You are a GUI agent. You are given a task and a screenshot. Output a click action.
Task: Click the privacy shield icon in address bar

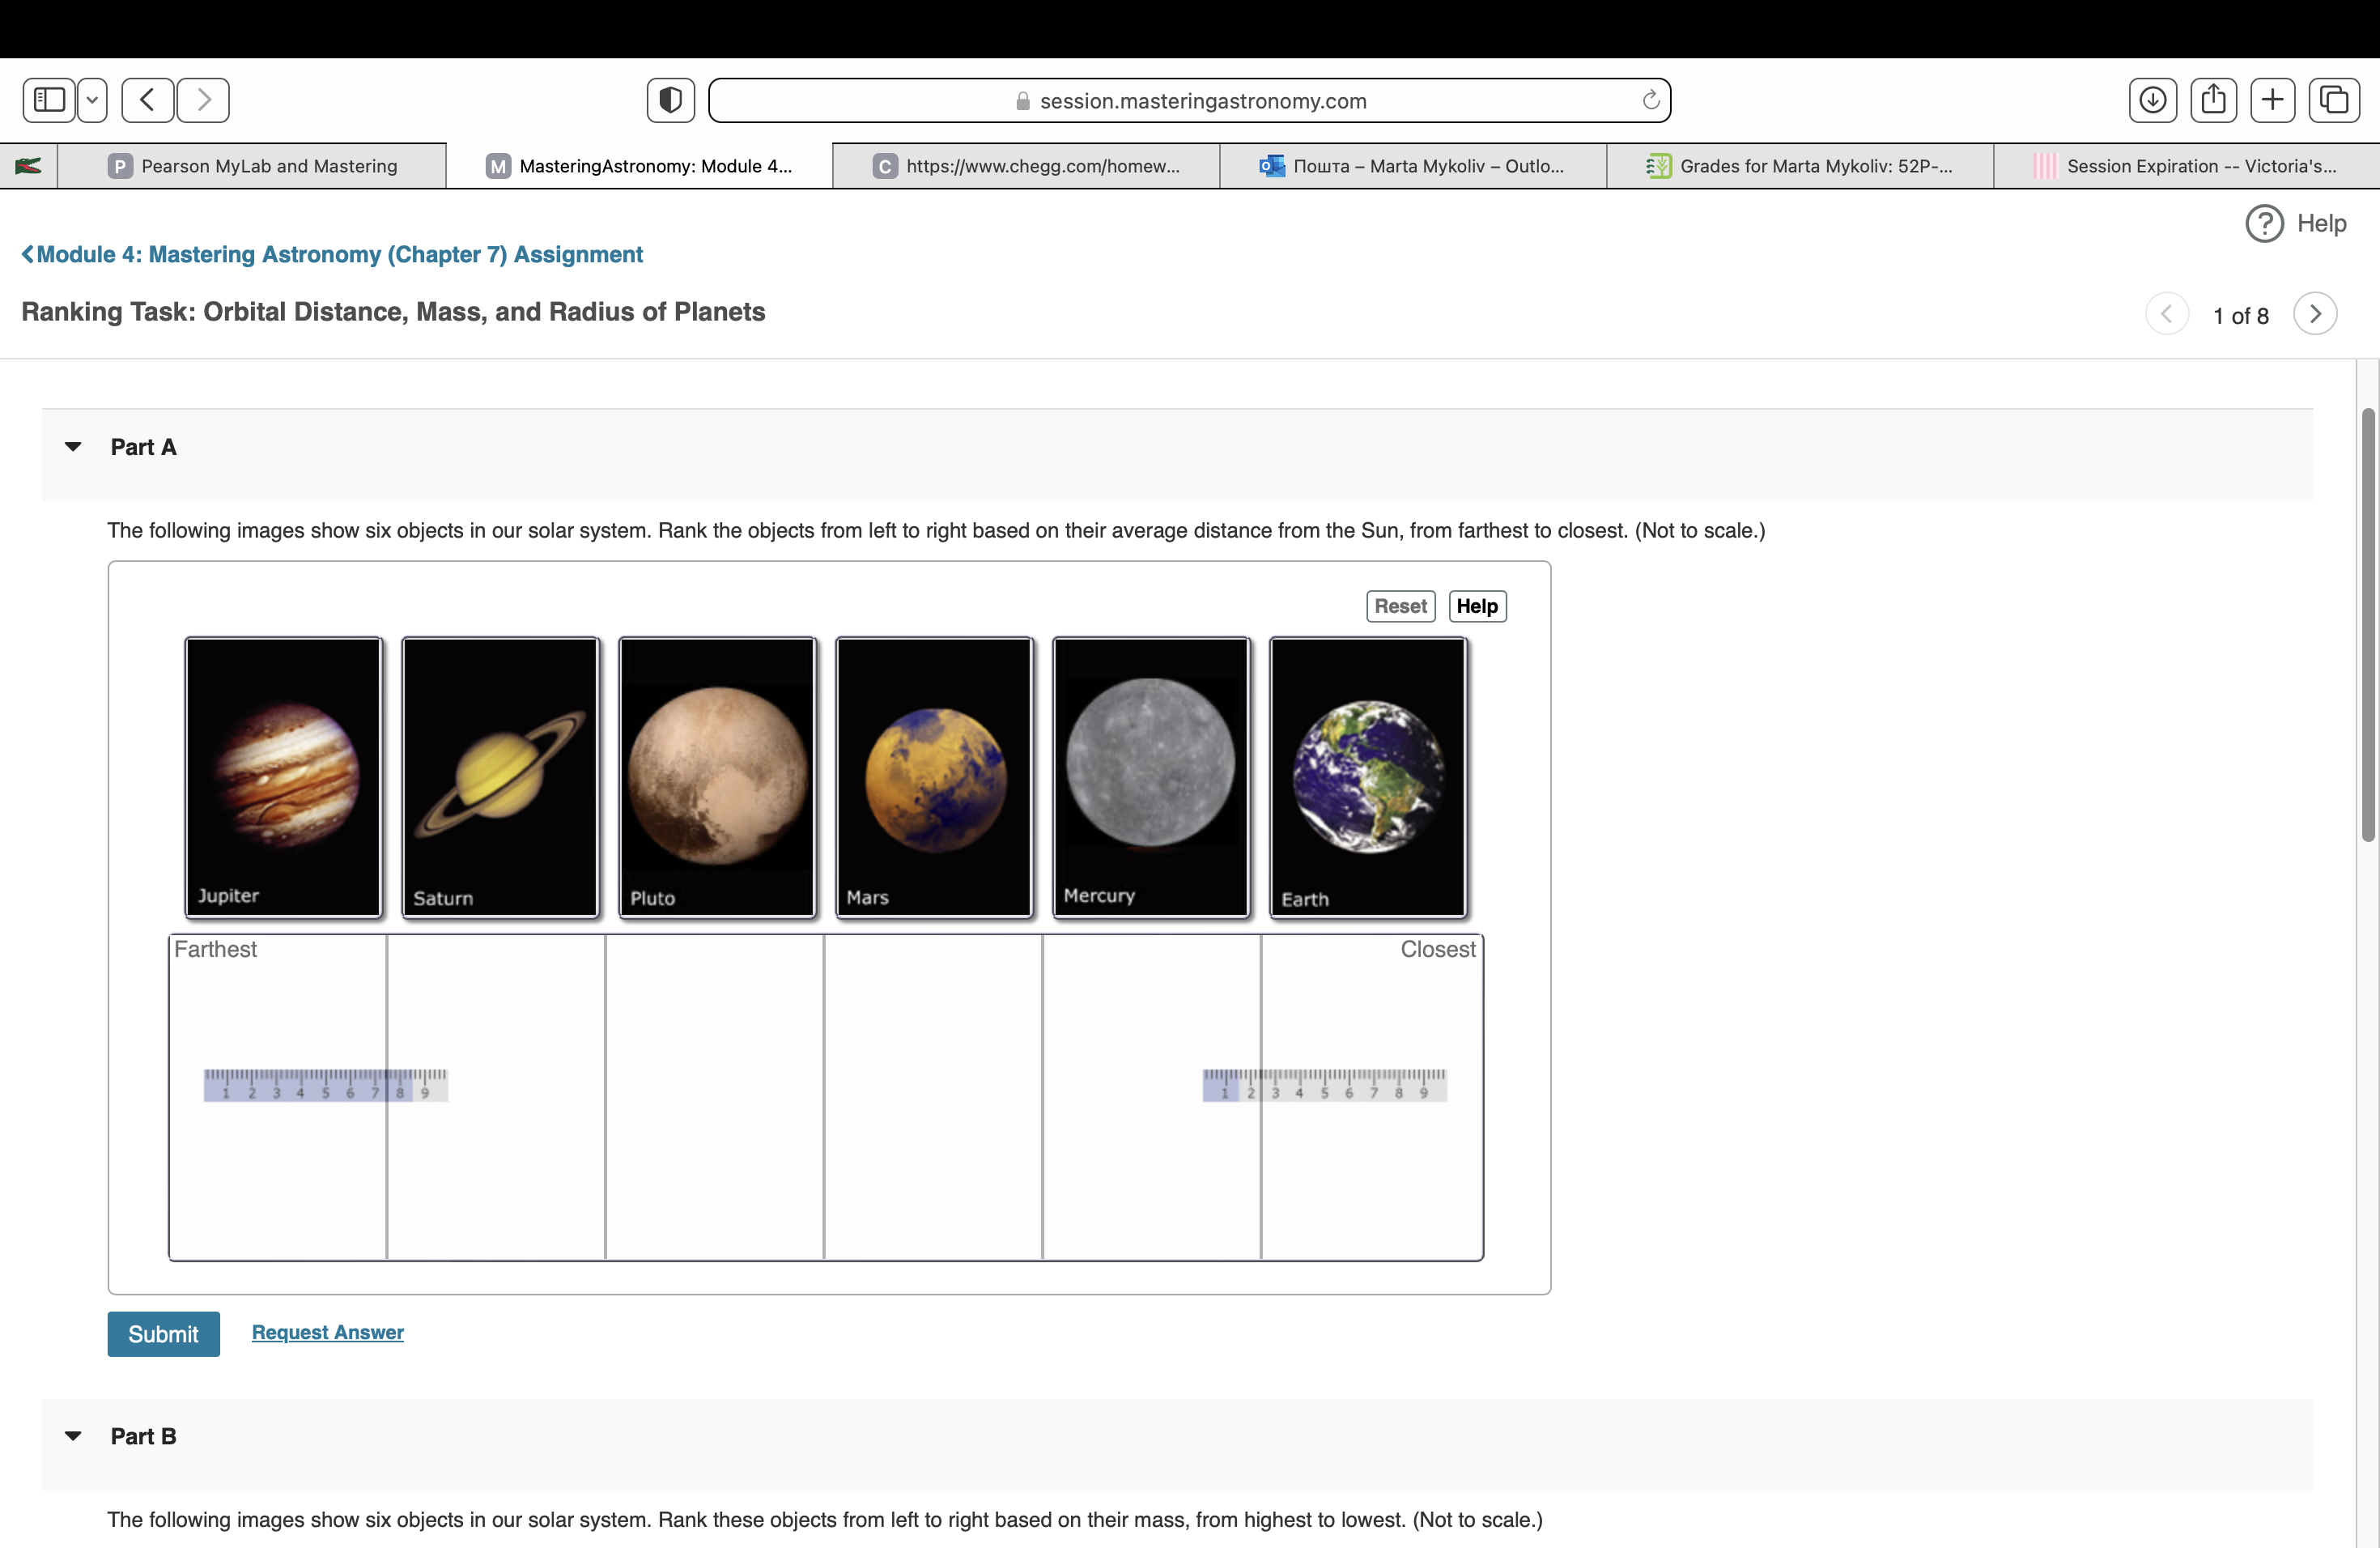point(670,99)
